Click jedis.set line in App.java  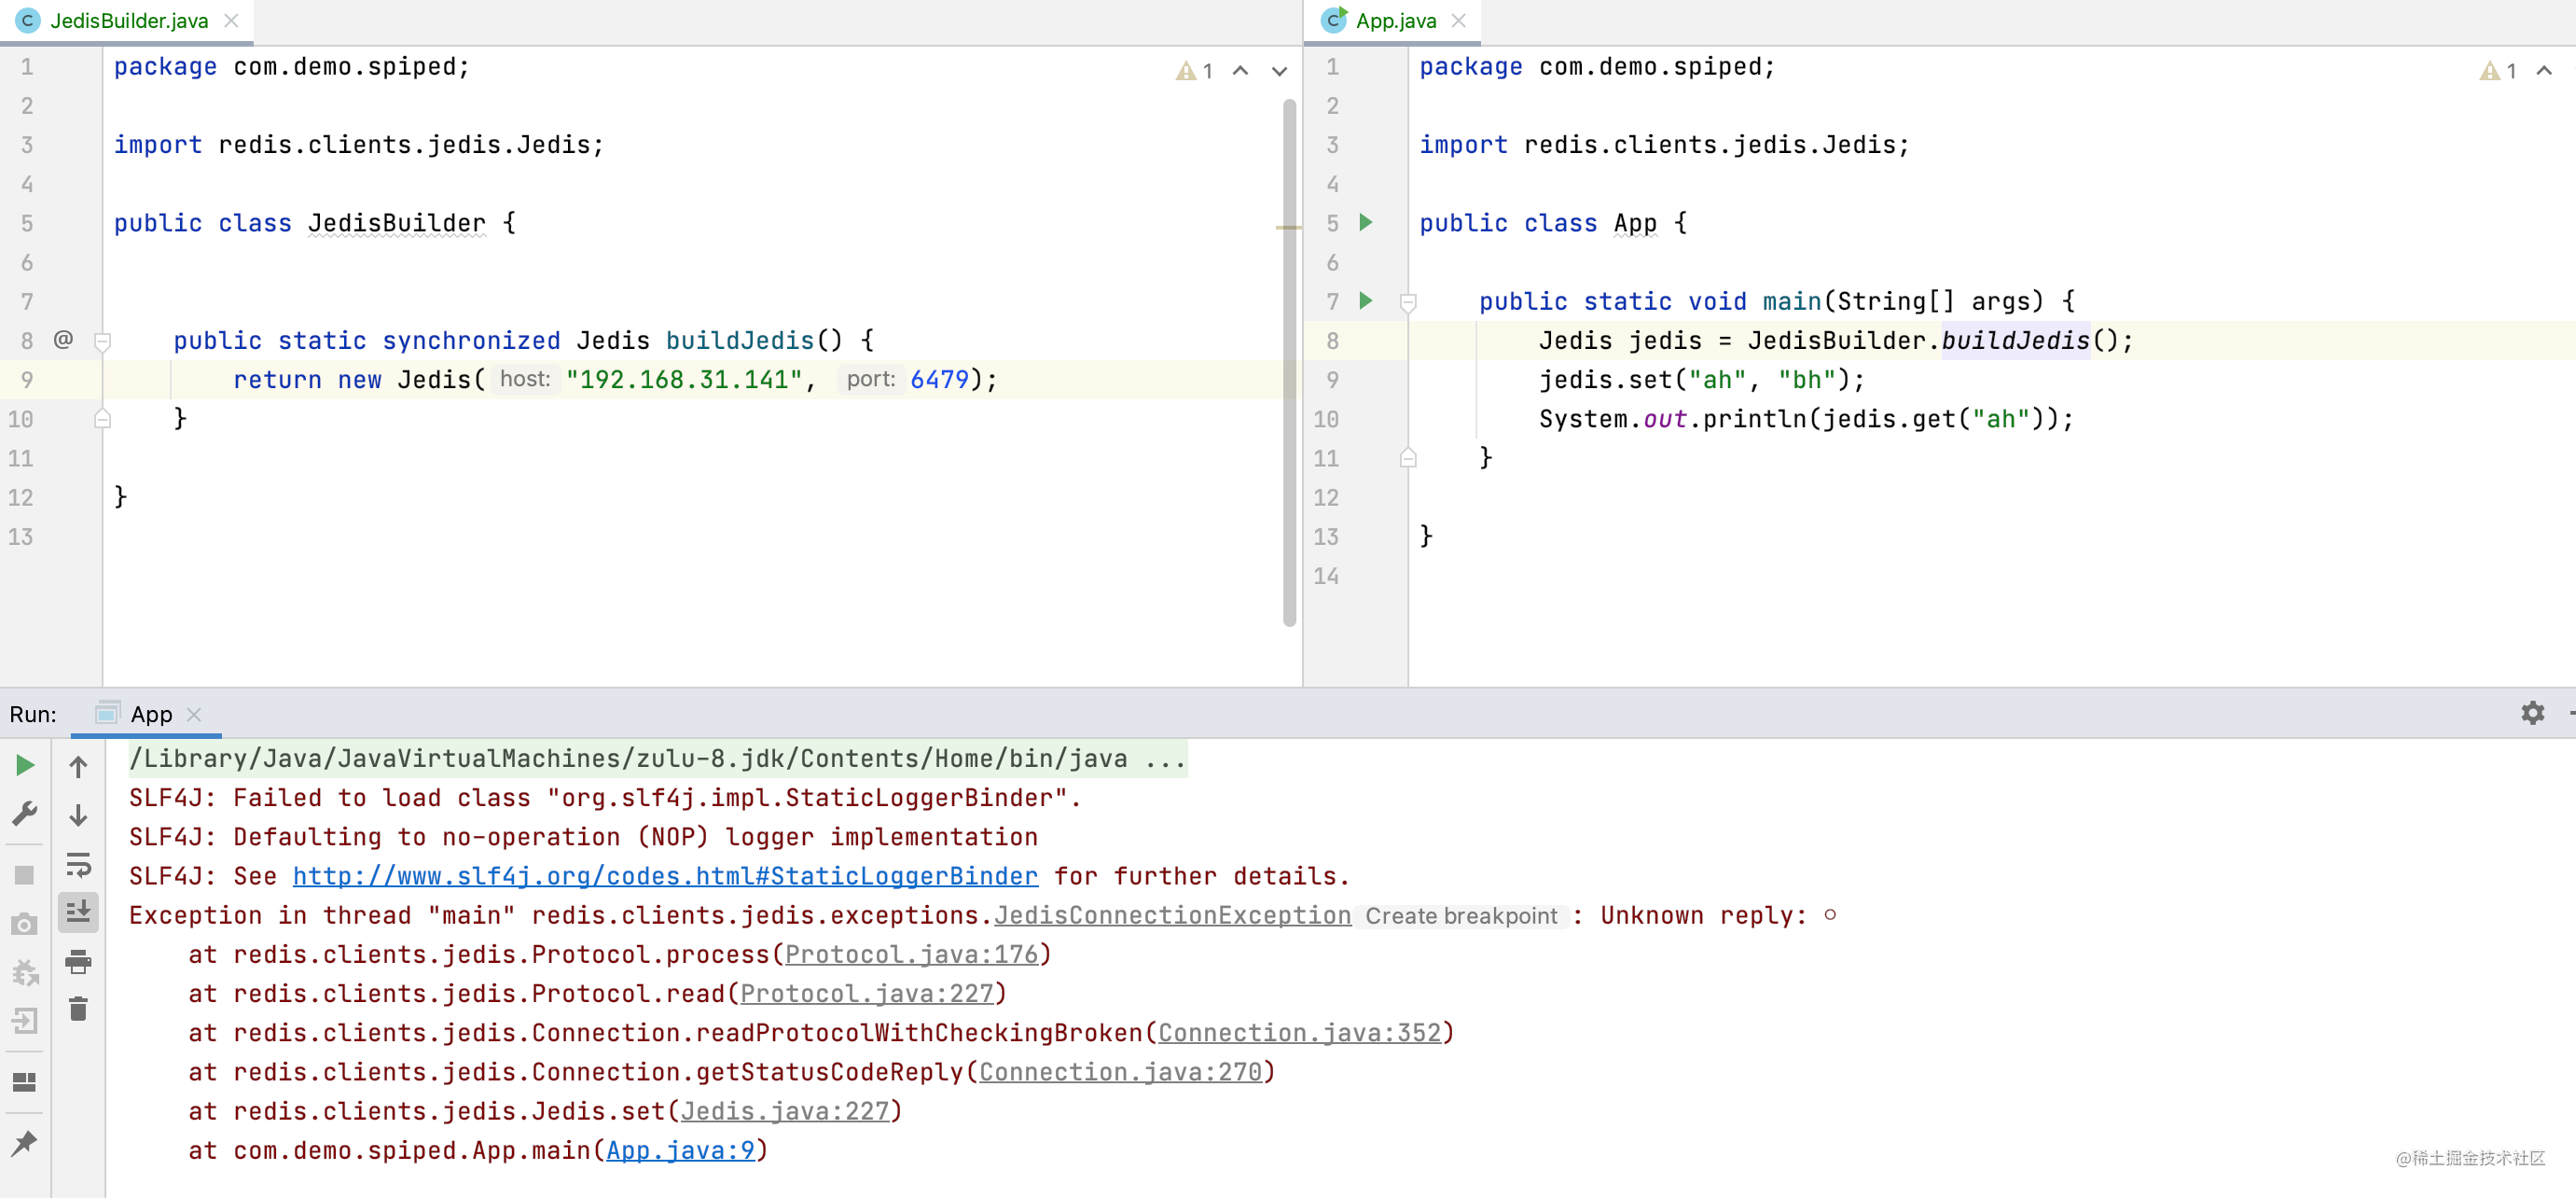1701,379
